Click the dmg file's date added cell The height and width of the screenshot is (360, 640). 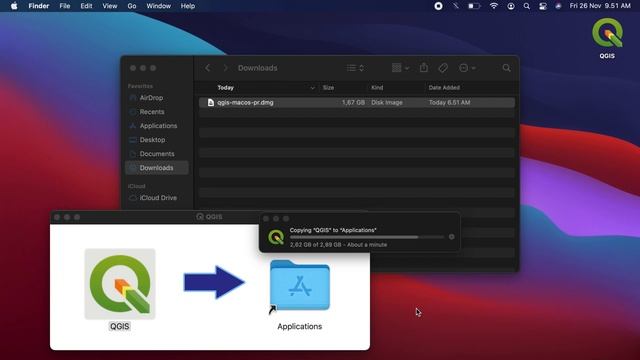click(x=449, y=102)
